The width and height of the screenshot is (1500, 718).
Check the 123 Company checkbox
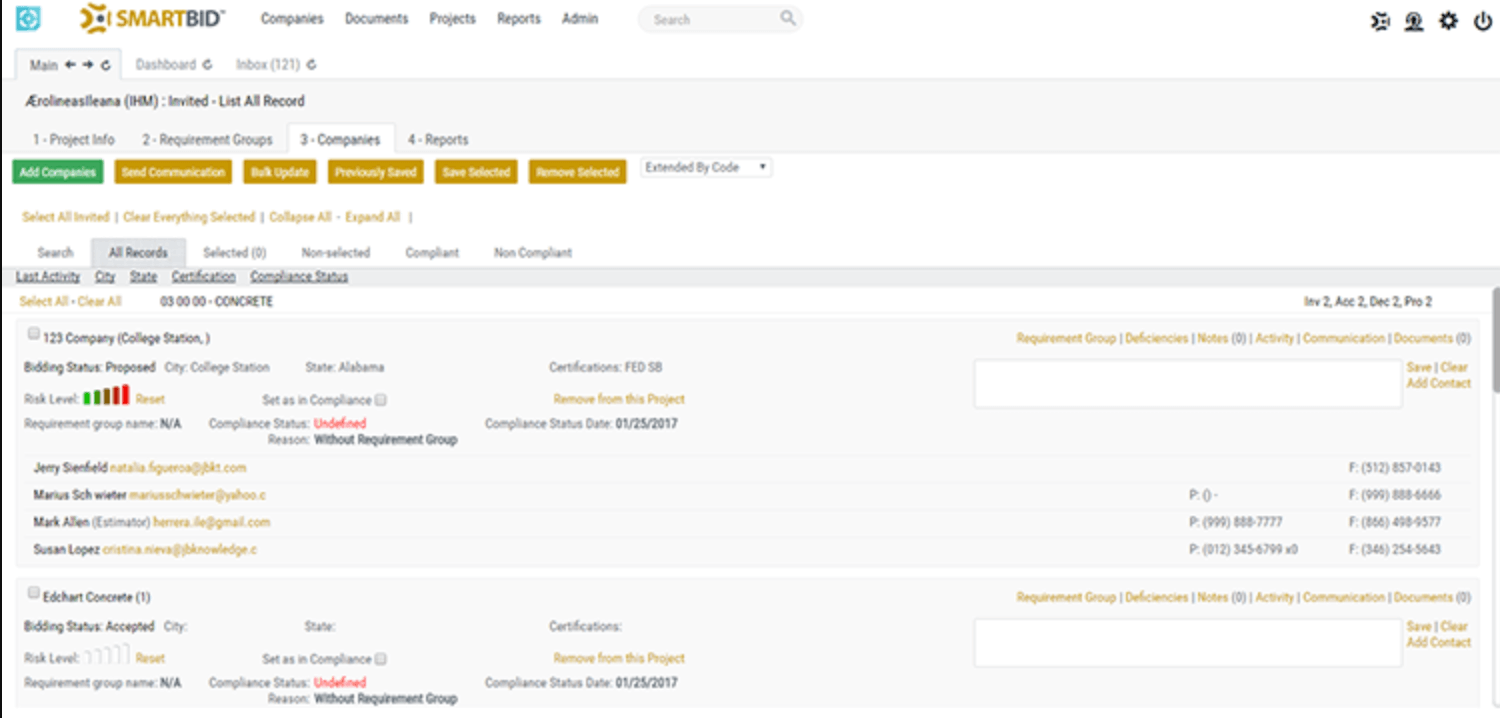pyautogui.click(x=34, y=334)
